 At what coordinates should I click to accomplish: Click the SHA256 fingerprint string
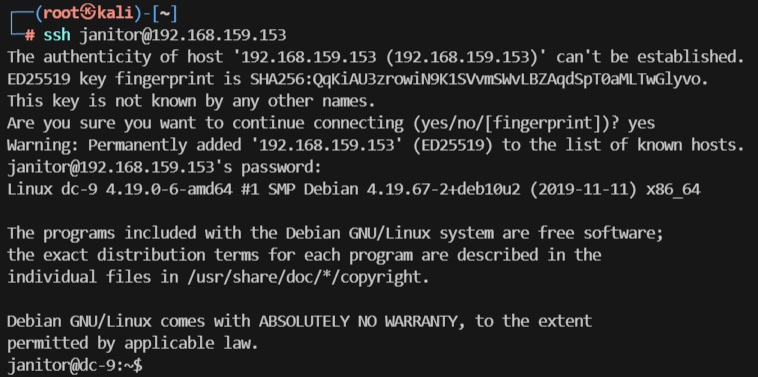[x=475, y=79]
